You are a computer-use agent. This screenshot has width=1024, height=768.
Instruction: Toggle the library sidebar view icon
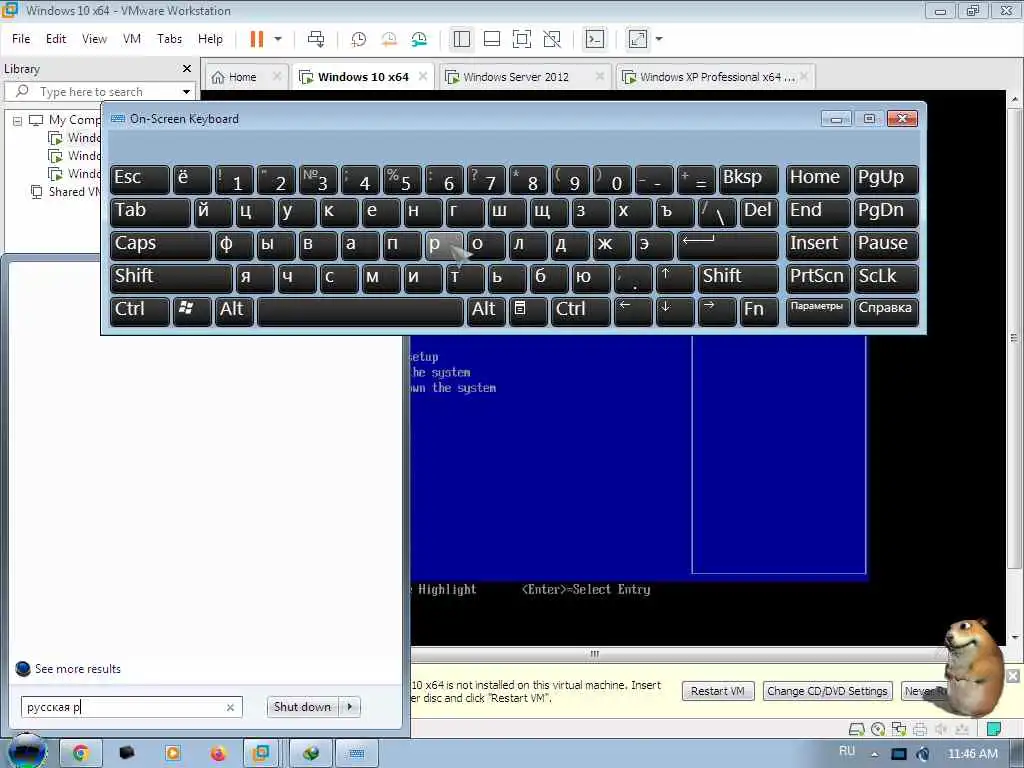click(462, 39)
